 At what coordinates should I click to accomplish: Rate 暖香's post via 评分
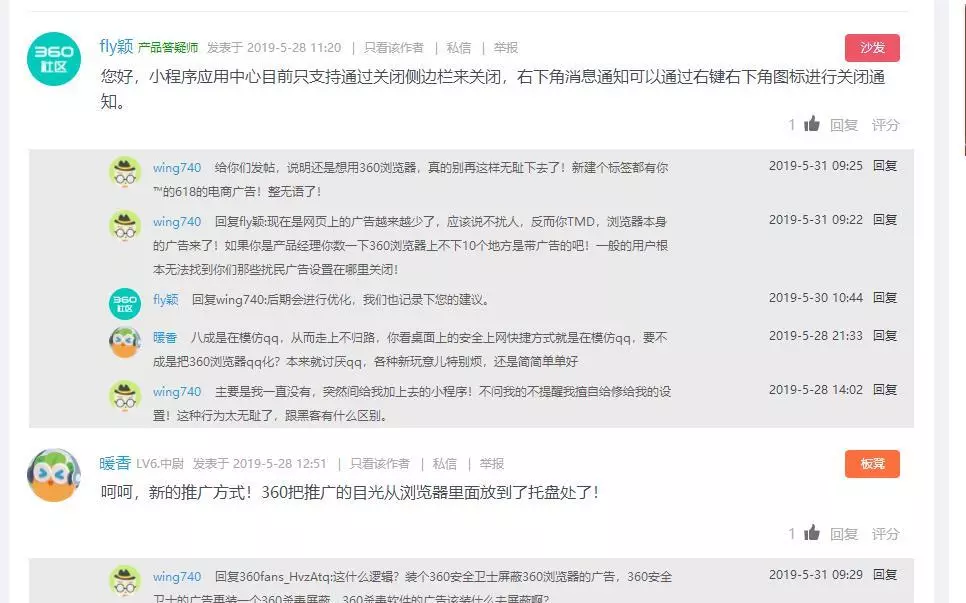pyautogui.click(x=885, y=534)
